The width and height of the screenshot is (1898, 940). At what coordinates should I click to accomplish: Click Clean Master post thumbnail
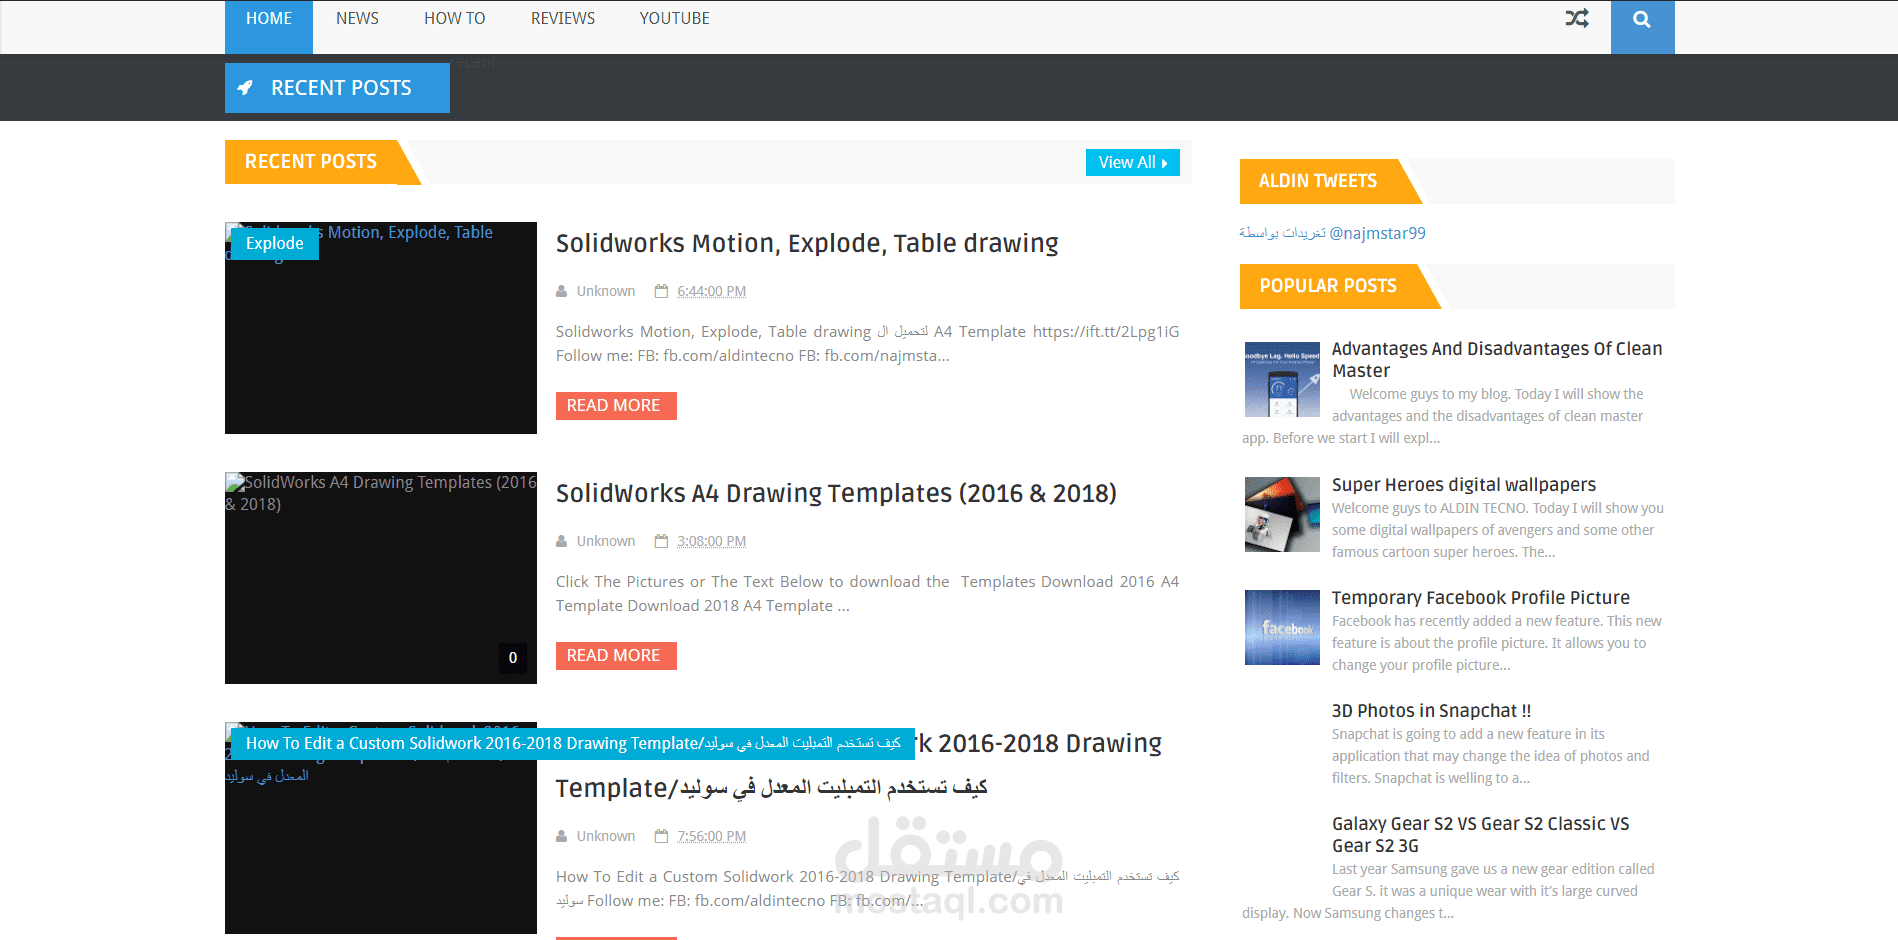1282,379
